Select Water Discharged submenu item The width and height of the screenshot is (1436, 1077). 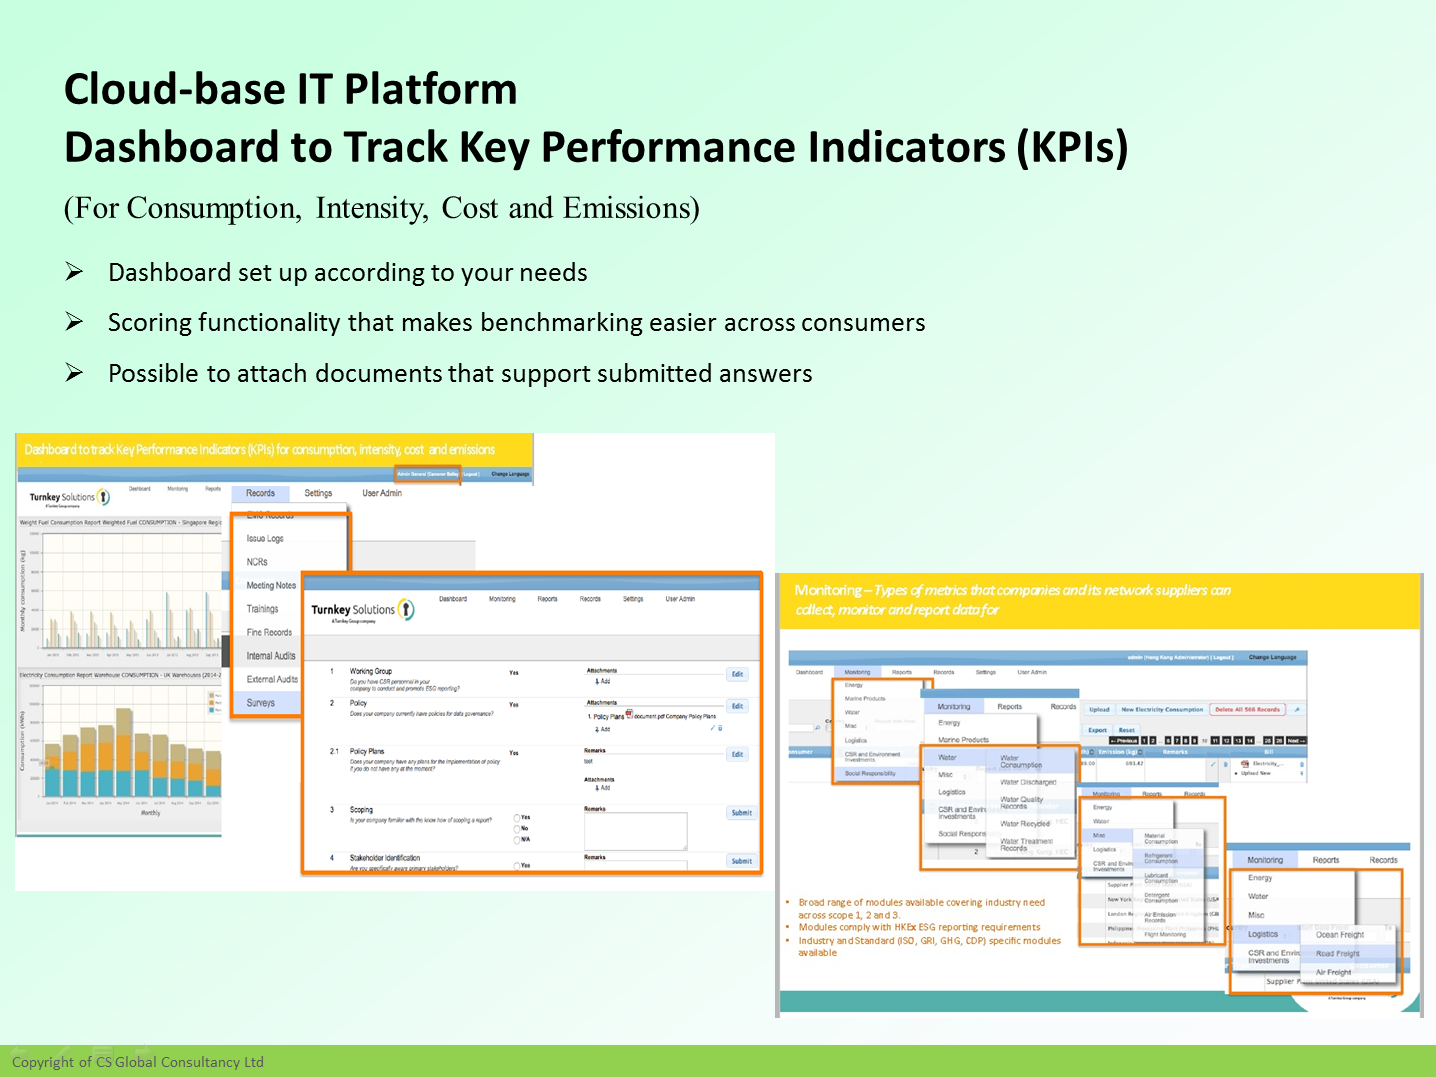(1028, 782)
